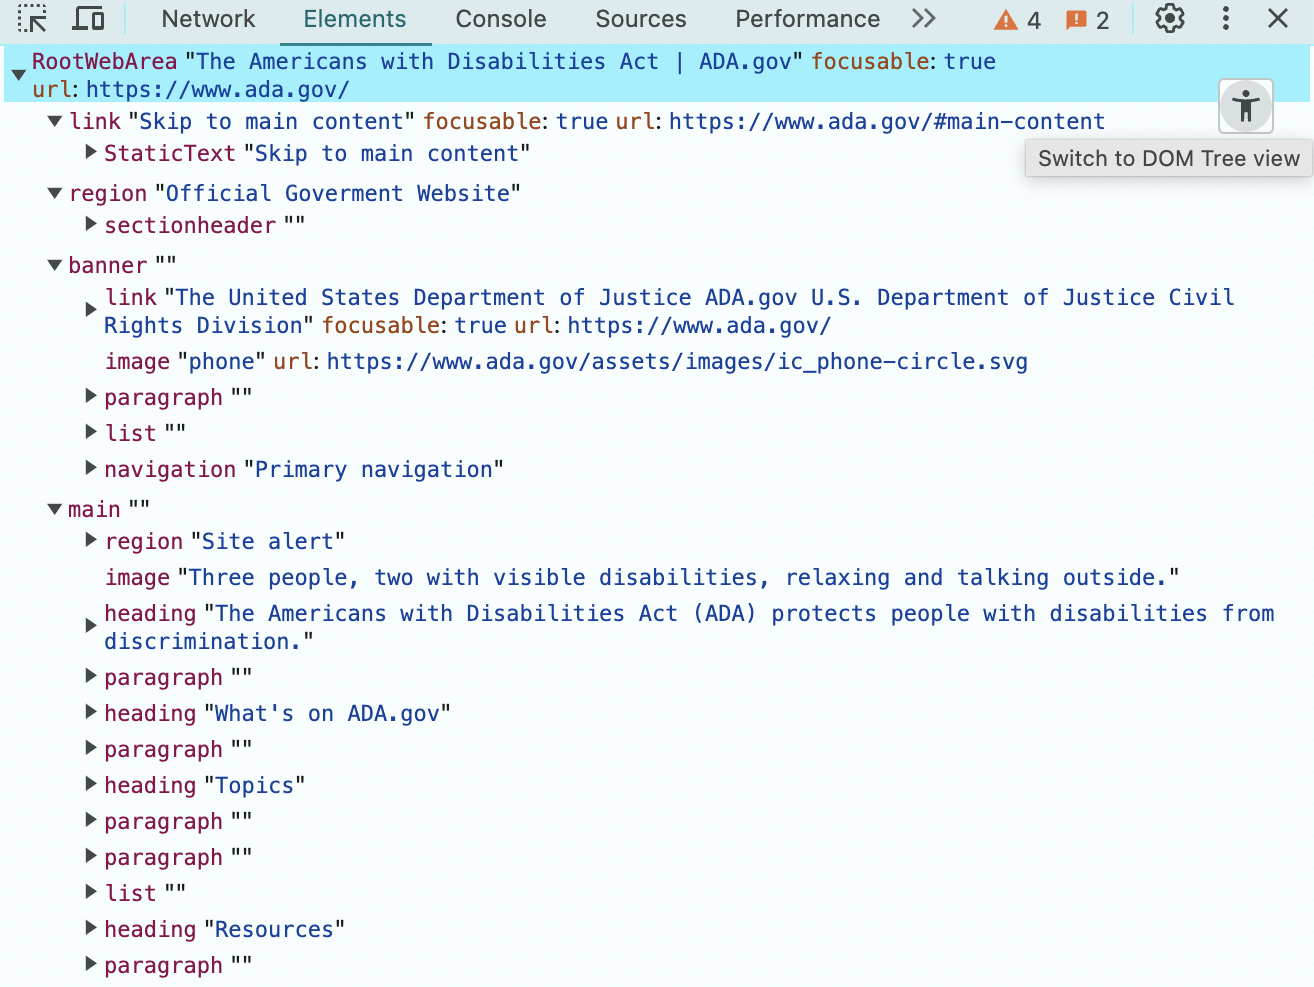
Task: Select the heading 'Resources' row text
Action: pyautogui.click(x=224, y=929)
